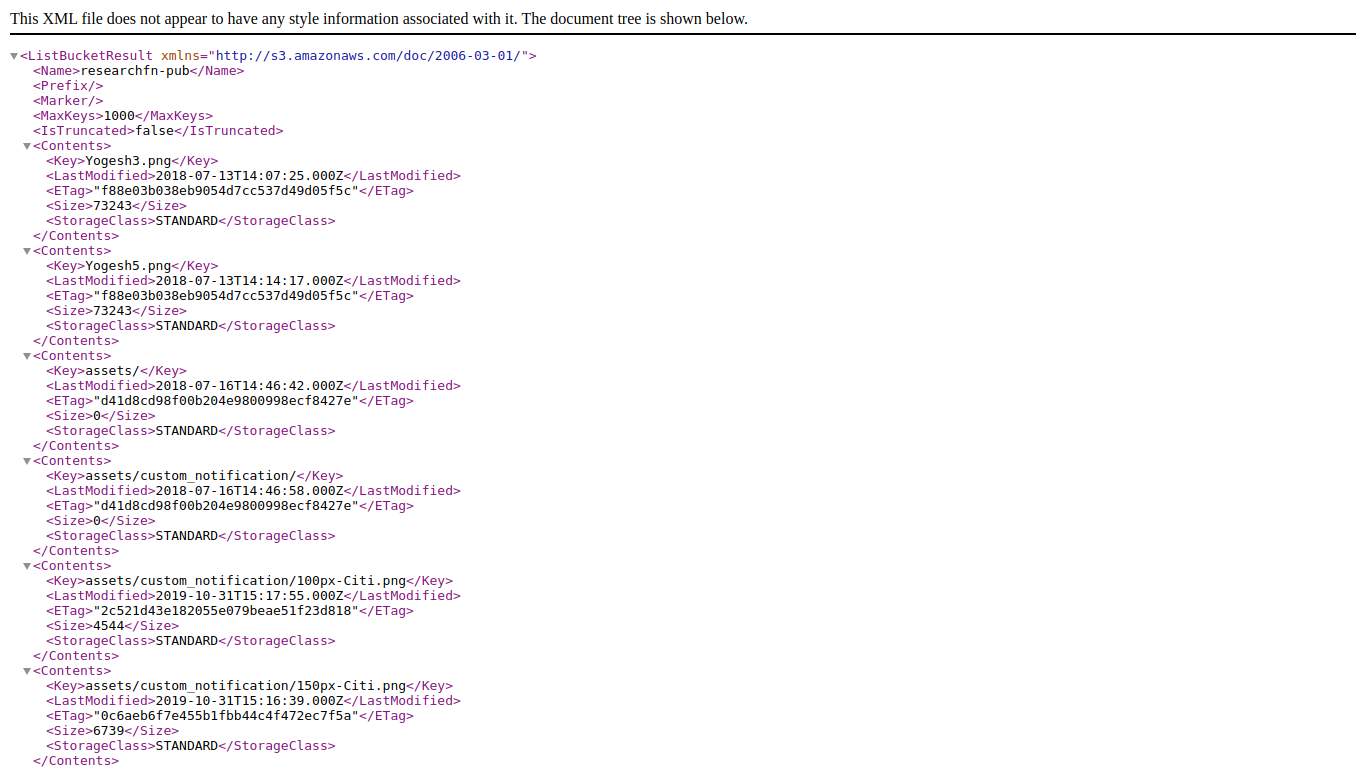Collapse the Contents node above the assets/ key
Image resolution: width=1366 pixels, height=768 pixels.
click(27, 356)
